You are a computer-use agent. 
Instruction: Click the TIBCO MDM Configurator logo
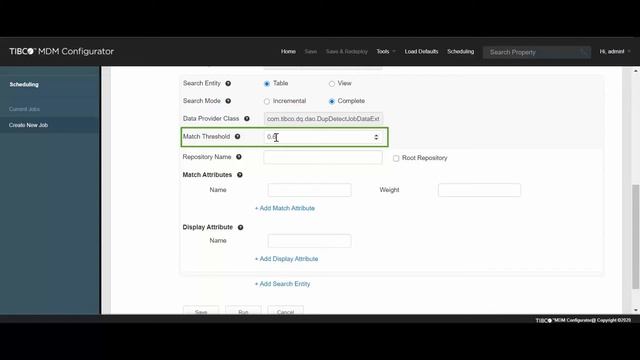[x=62, y=51]
